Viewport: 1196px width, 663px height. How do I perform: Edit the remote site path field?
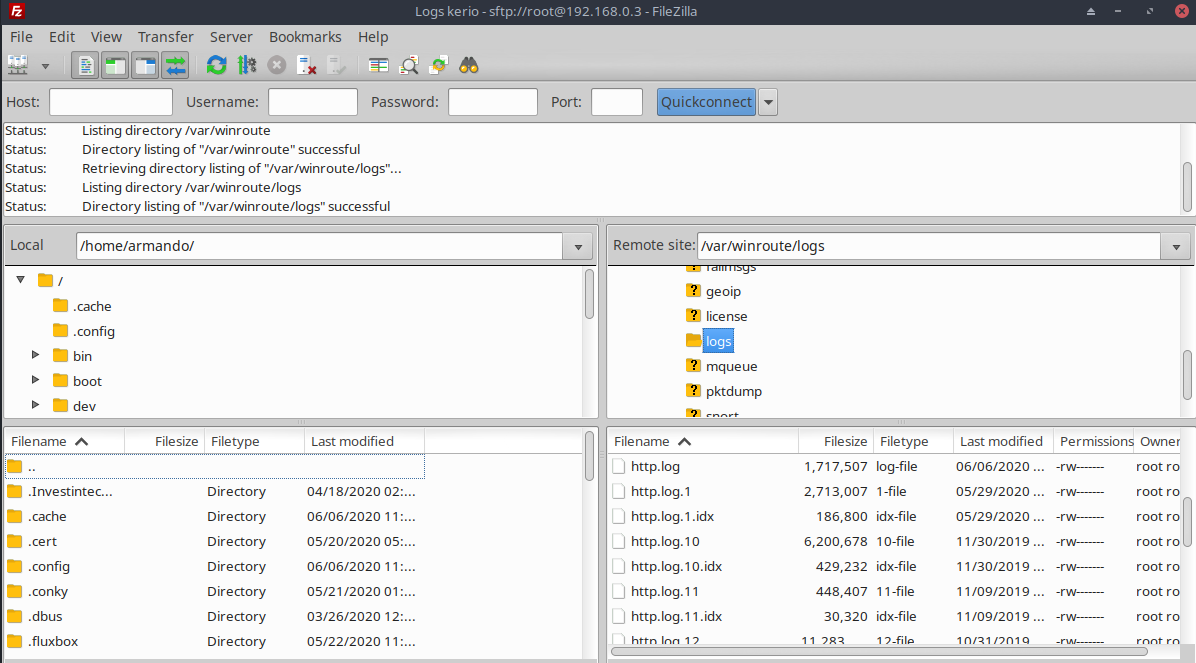coord(930,246)
